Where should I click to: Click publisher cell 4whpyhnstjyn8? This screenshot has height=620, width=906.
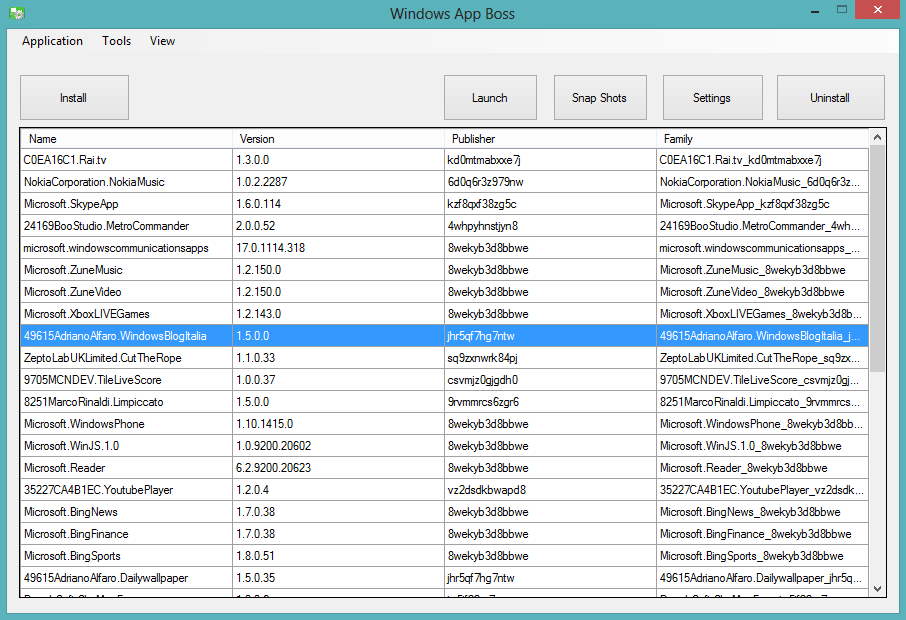coord(550,226)
